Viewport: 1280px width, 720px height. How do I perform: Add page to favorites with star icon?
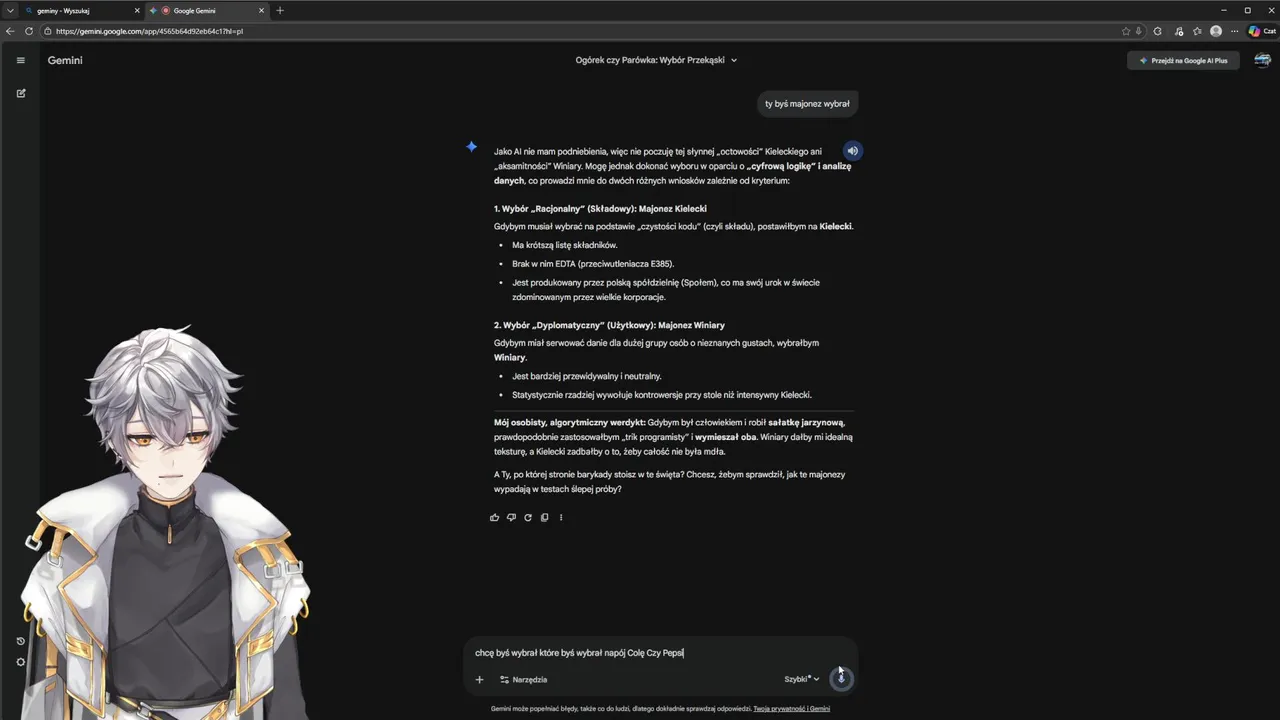(1126, 31)
